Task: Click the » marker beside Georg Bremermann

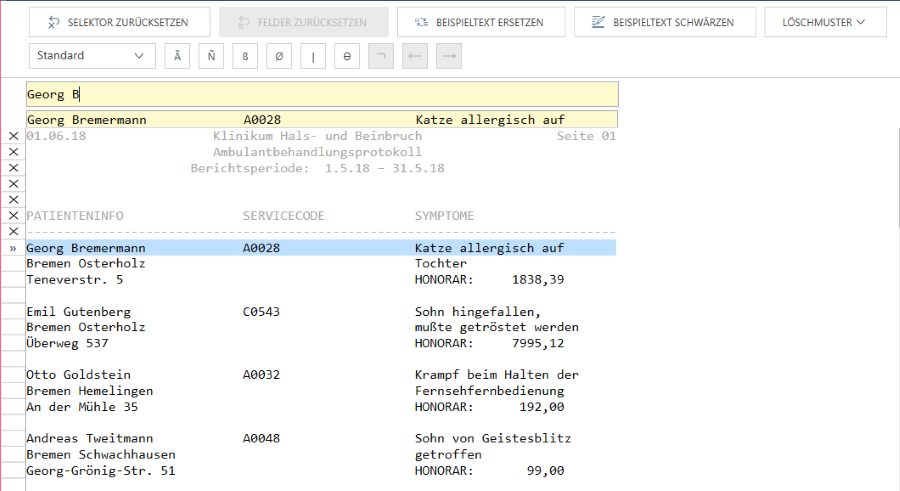Action: [x=13, y=248]
